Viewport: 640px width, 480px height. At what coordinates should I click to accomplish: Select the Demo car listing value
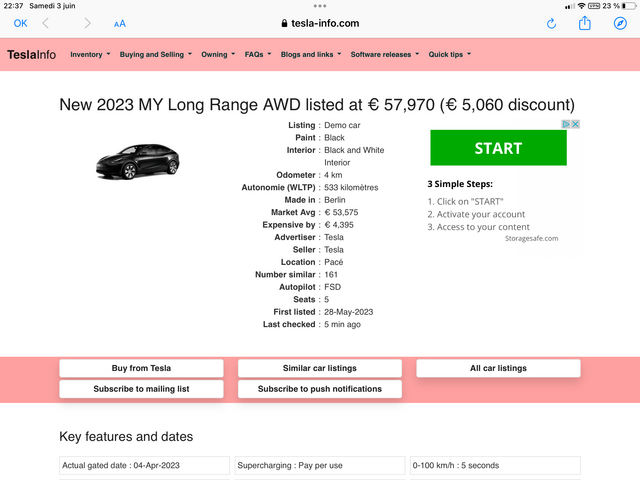[342, 125]
